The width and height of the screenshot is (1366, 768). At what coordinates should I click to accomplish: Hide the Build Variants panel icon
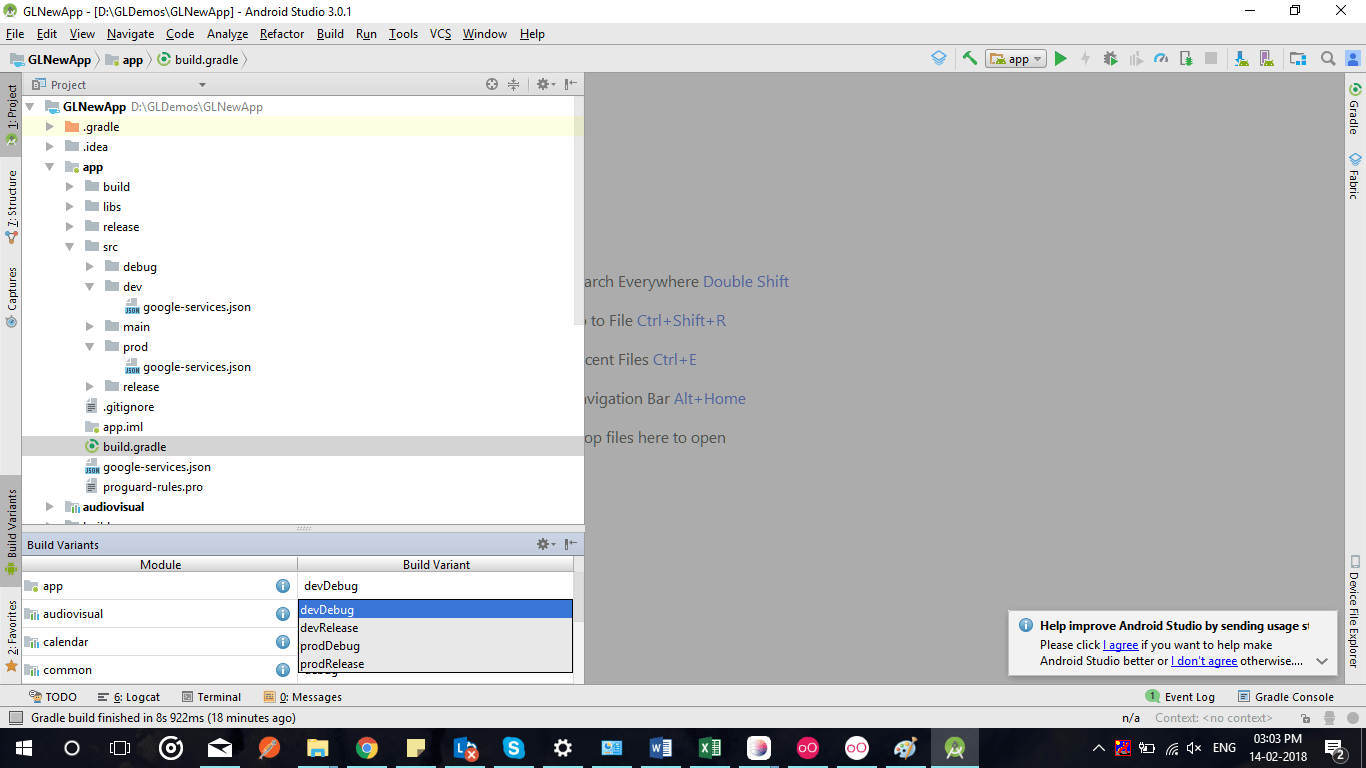pyautogui.click(x=571, y=544)
